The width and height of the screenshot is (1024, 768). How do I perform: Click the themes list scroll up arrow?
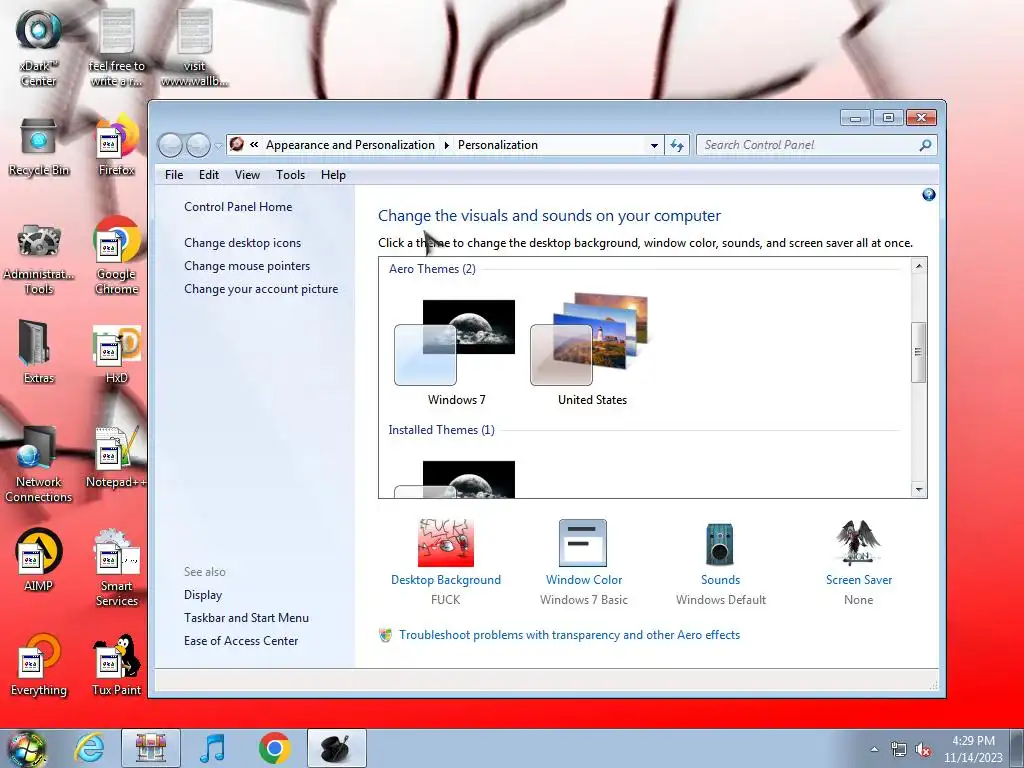coord(919,266)
